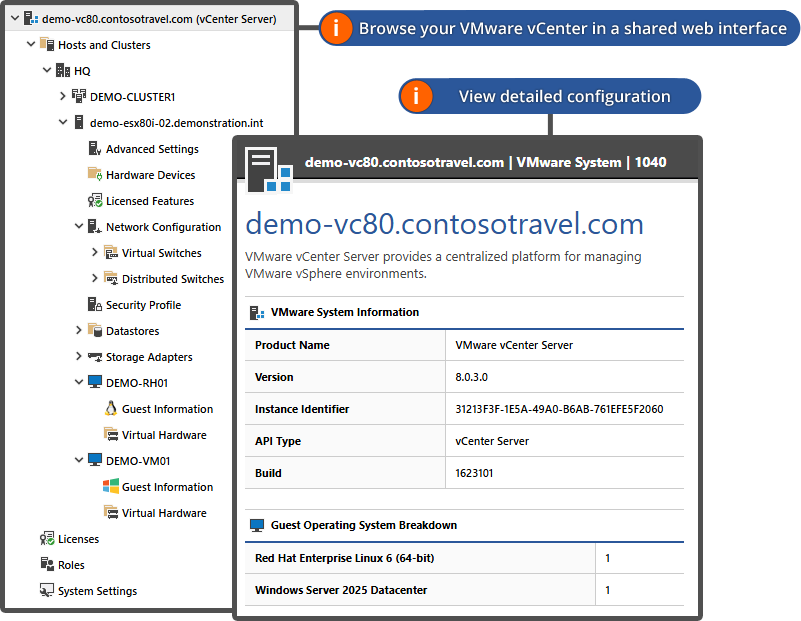Click the large vCenter icon in detail header
Viewport: 801px width, 621px height.
[269, 170]
